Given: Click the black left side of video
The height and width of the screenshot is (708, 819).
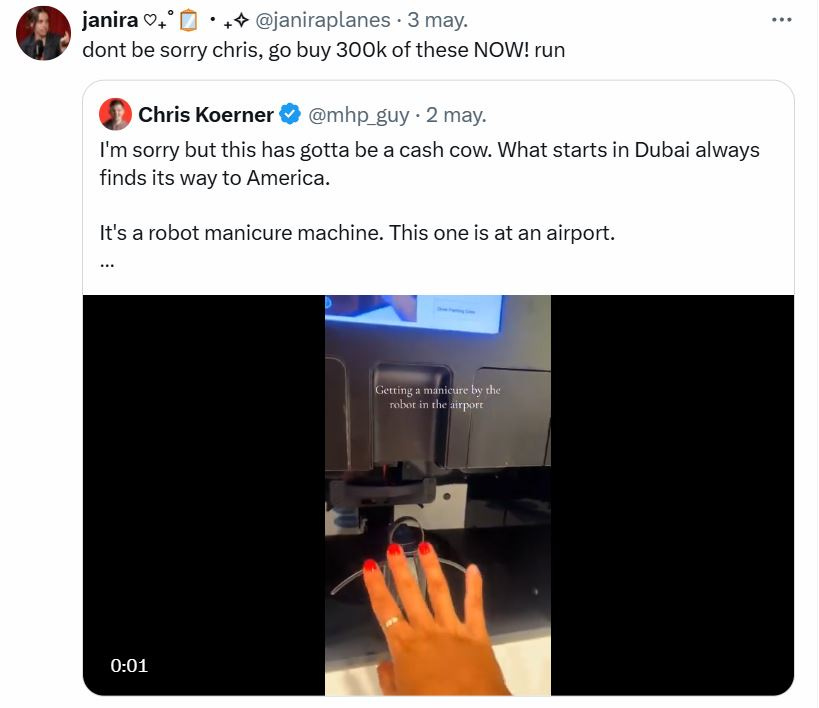Looking at the screenshot, I should coord(204,495).
